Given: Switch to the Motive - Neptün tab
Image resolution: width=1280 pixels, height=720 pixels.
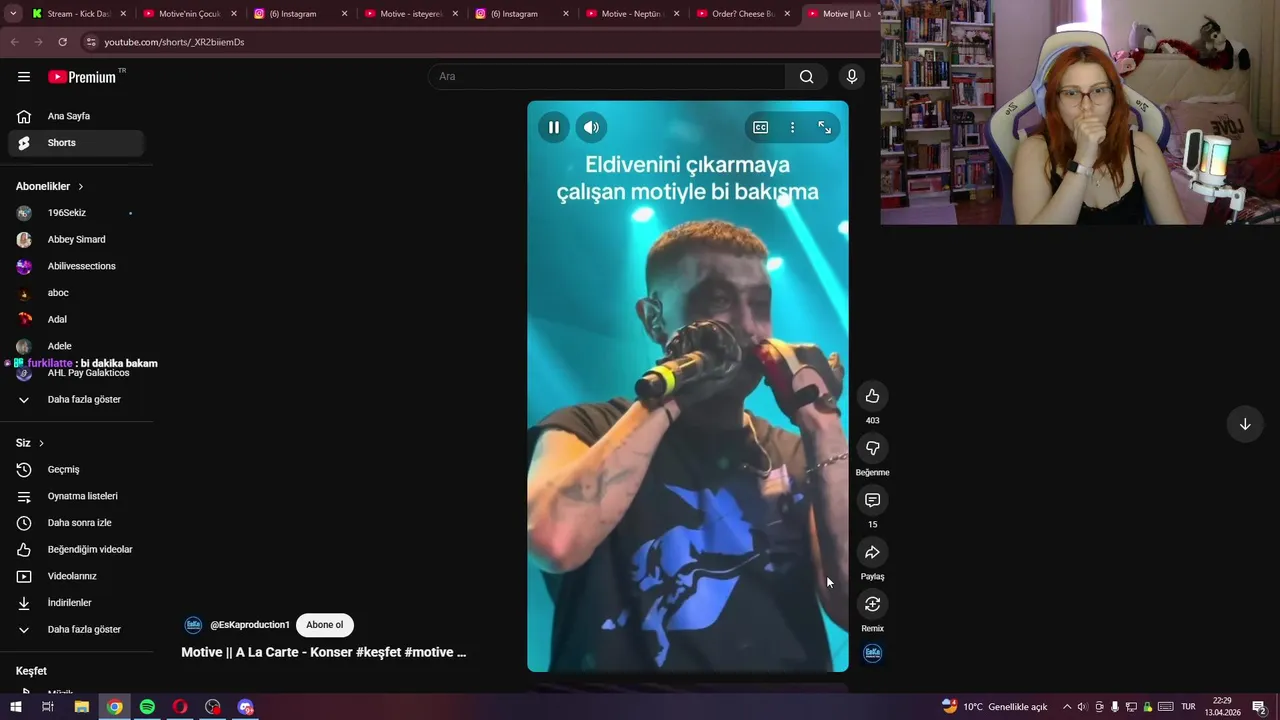Looking at the screenshot, I should [x=632, y=14].
